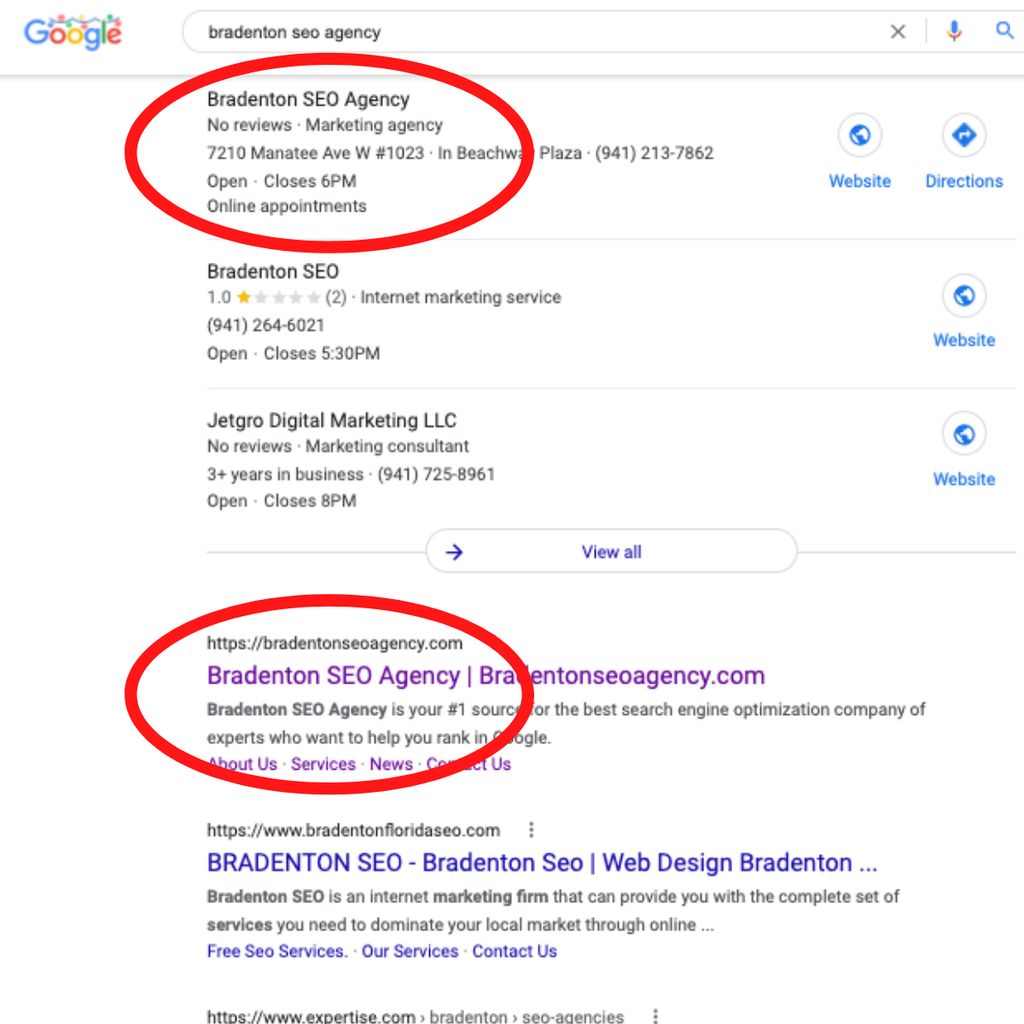Open BRADENTON SEO - Web Design Bradenton result
Image resolution: width=1024 pixels, height=1024 pixels.
pyautogui.click(x=542, y=863)
